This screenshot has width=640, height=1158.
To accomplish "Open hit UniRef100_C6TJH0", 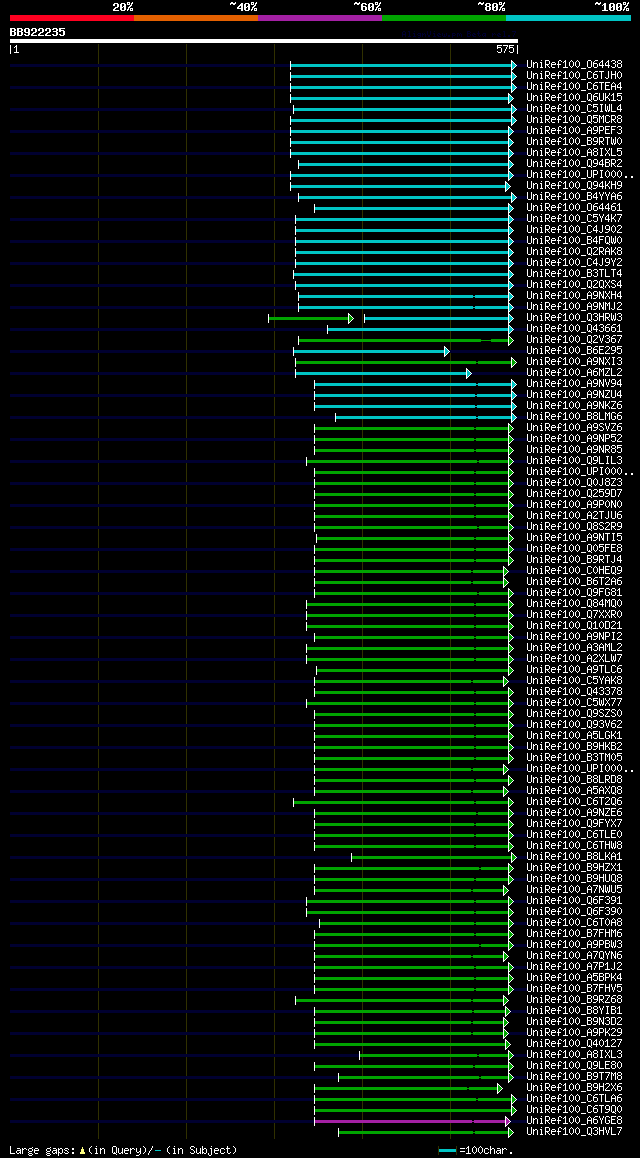I will click(x=574, y=75).
